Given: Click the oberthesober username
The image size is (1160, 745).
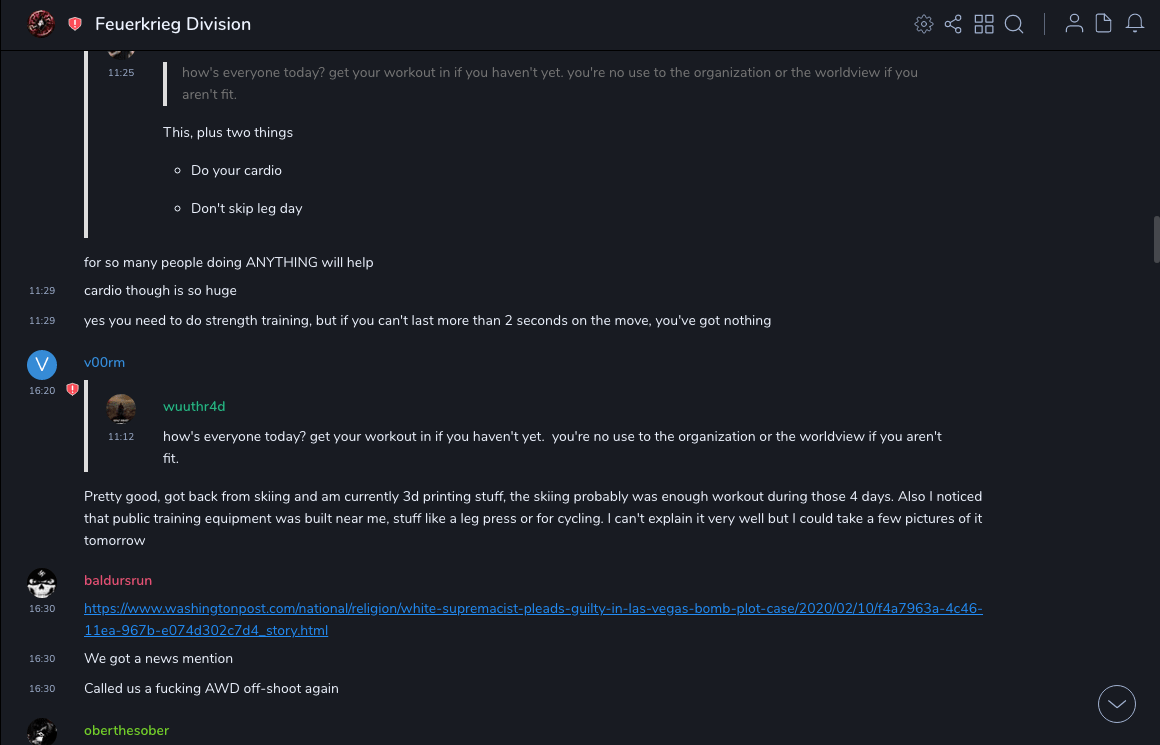Looking at the screenshot, I should tap(126, 730).
